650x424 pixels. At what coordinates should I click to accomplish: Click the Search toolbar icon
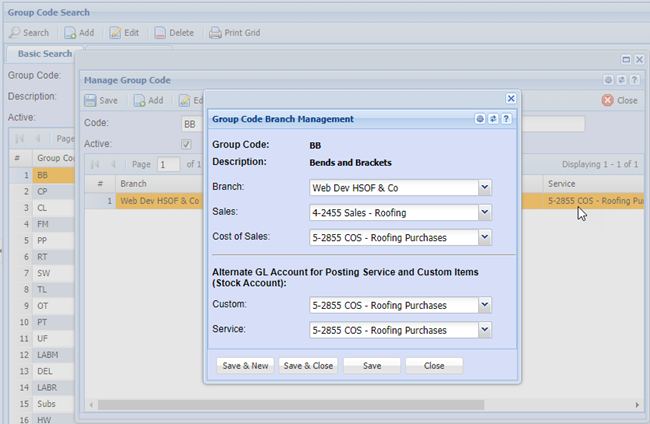click(15, 33)
